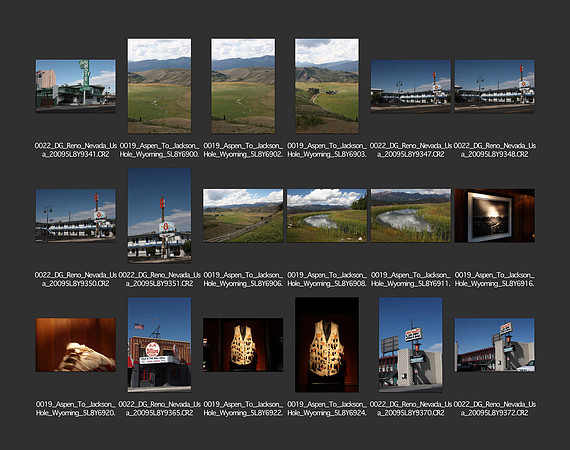Select filename ending 5L8Y9372.CR2
Screen dimensions: 570x450
click(494, 409)
